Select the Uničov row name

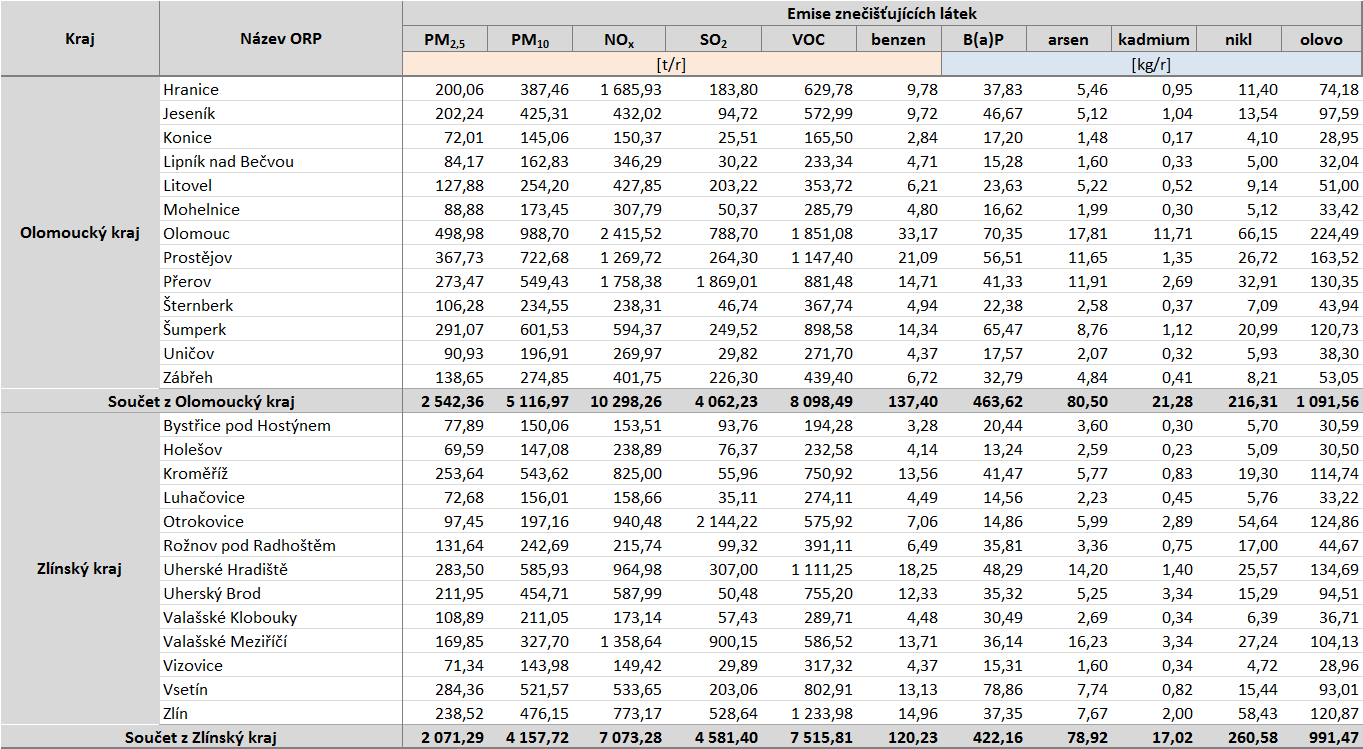tap(189, 353)
